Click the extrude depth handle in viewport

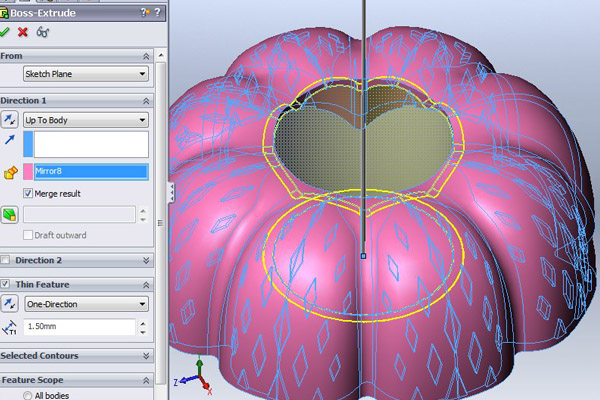[x=364, y=256]
